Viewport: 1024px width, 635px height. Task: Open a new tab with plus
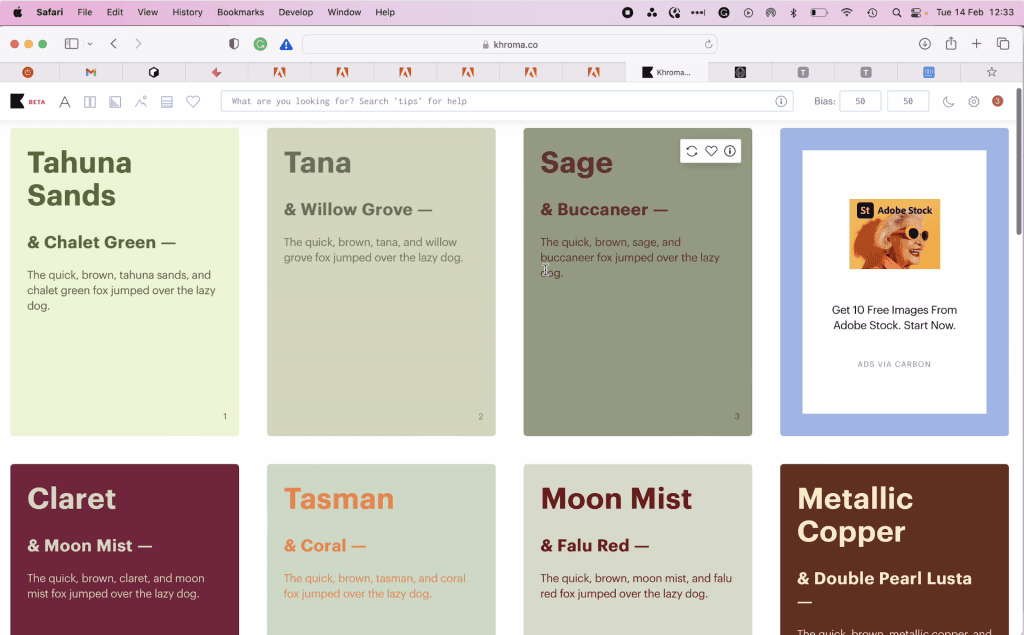976,44
